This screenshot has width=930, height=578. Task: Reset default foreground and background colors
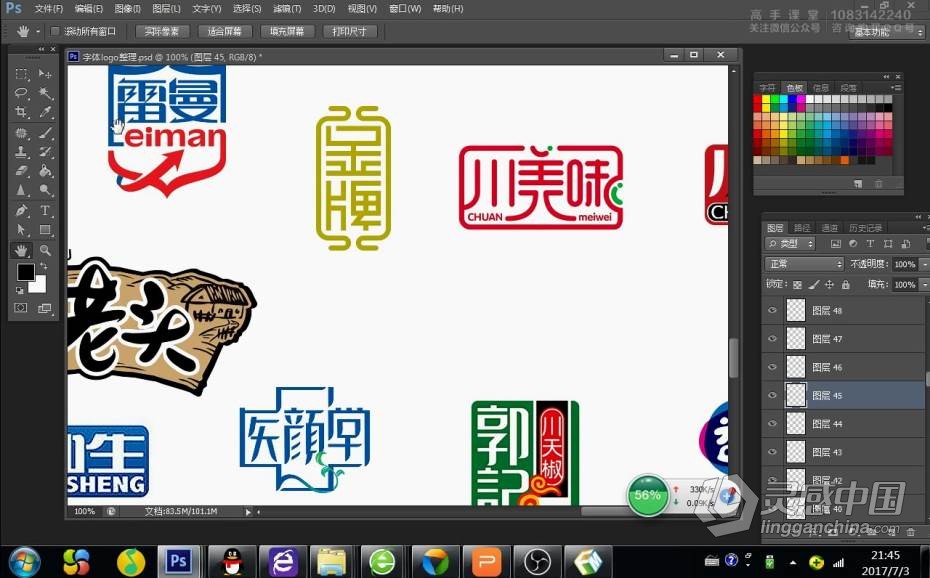coord(20,290)
